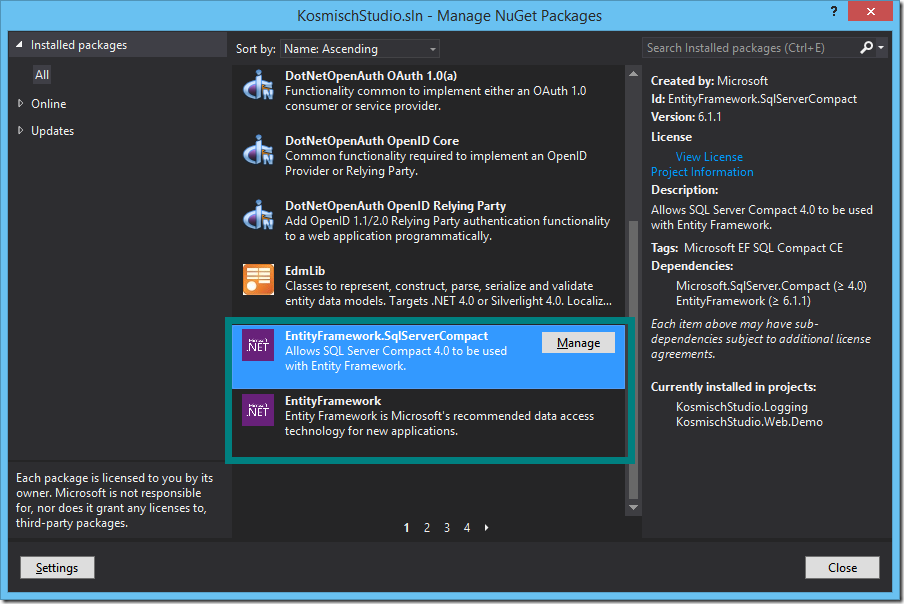The image size is (904, 604).
Task: Click the DotNetOpenAuth OpenID Core package icon
Action: pyautogui.click(x=258, y=150)
